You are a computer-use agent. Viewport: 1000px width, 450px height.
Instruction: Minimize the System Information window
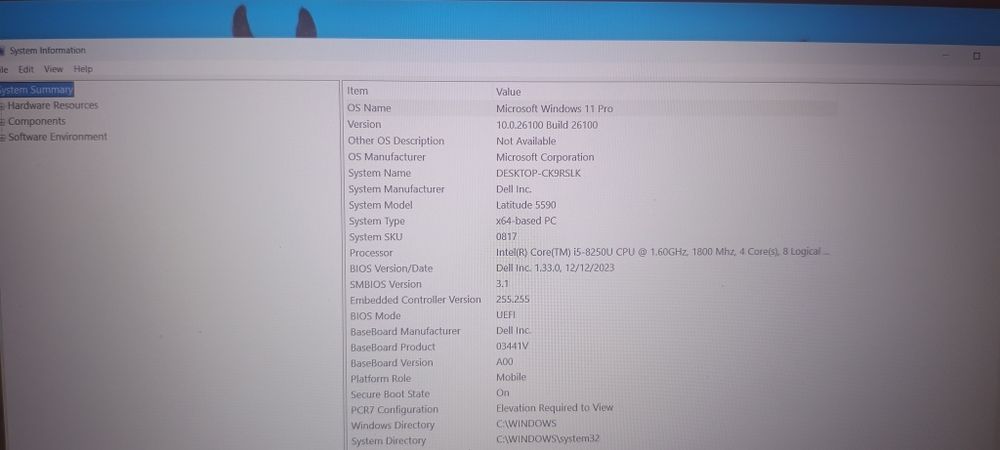tap(946, 56)
